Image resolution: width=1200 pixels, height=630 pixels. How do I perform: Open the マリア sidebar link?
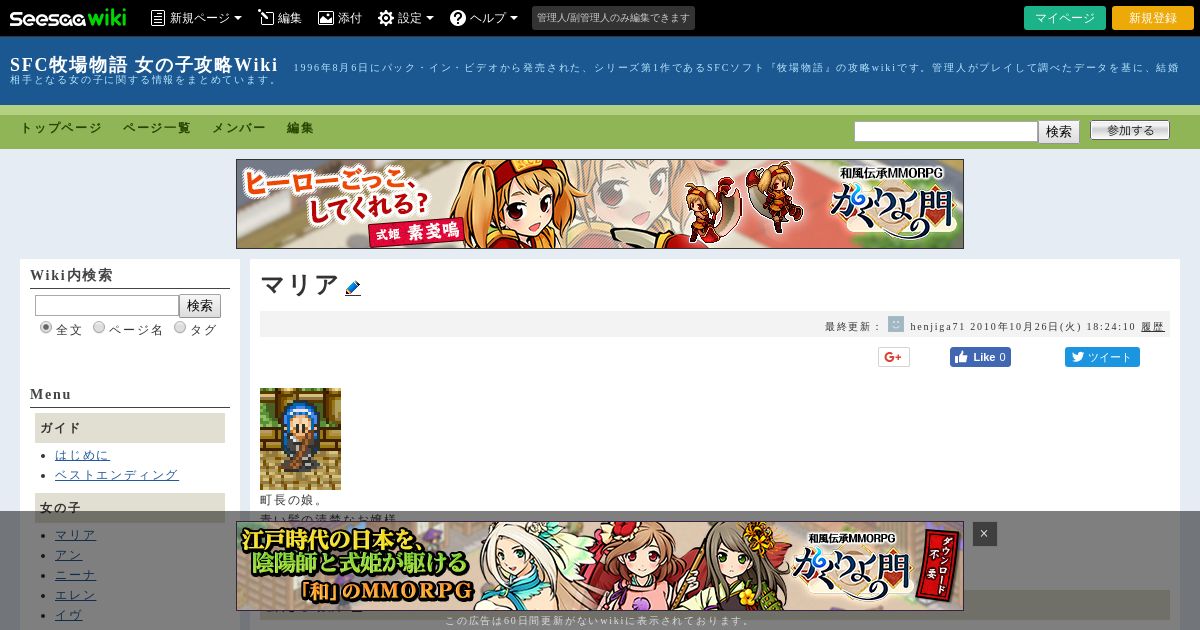[x=76, y=535]
